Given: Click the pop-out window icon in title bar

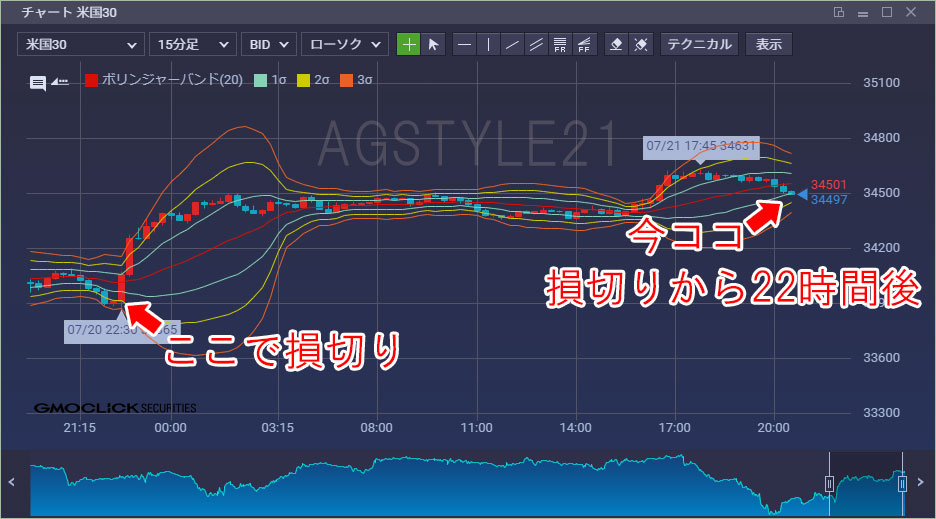Looking at the screenshot, I should pyautogui.click(x=839, y=12).
